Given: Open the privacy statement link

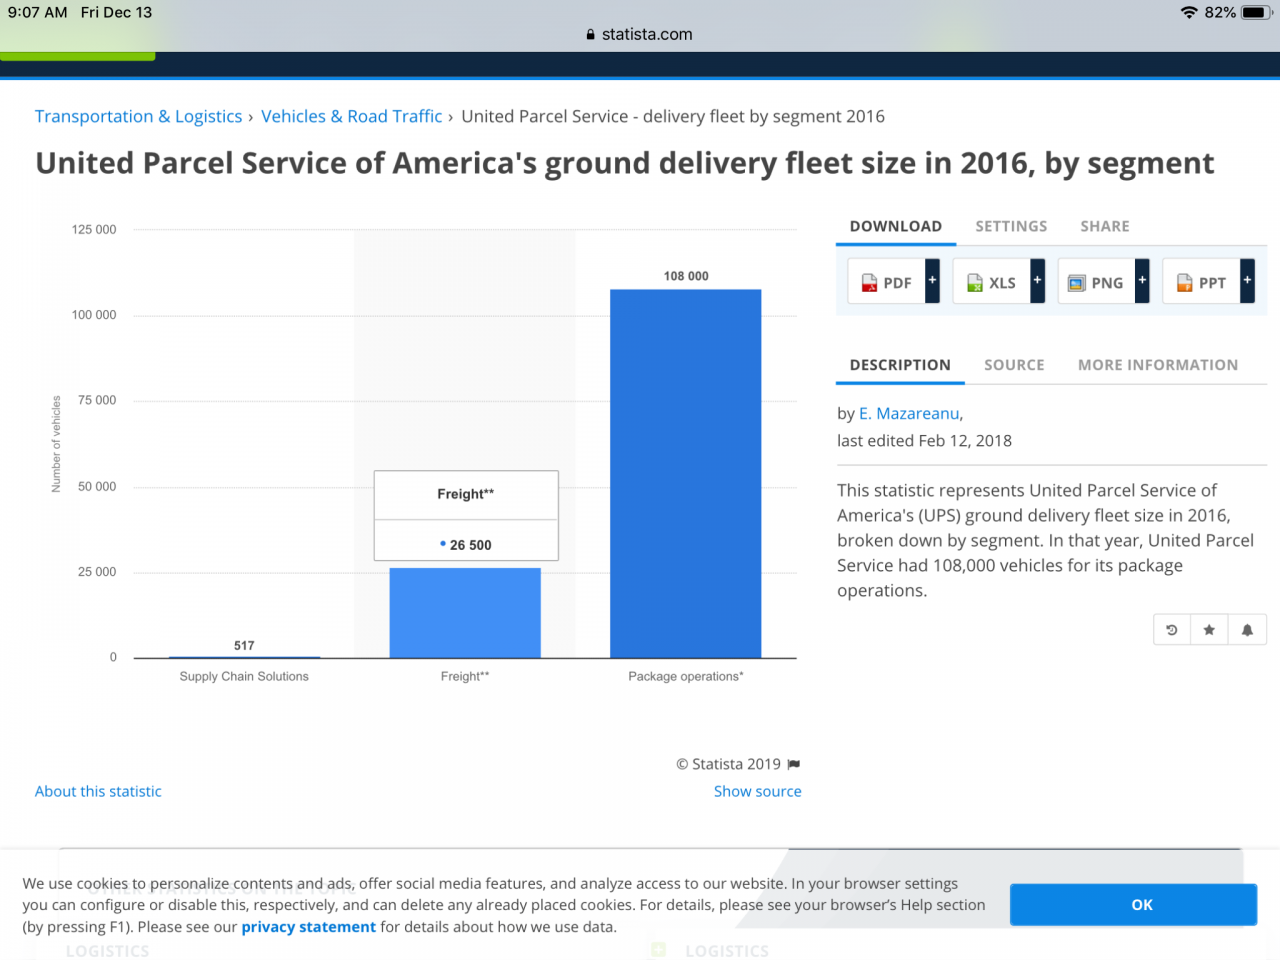Looking at the screenshot, I should tap(308, 927).
